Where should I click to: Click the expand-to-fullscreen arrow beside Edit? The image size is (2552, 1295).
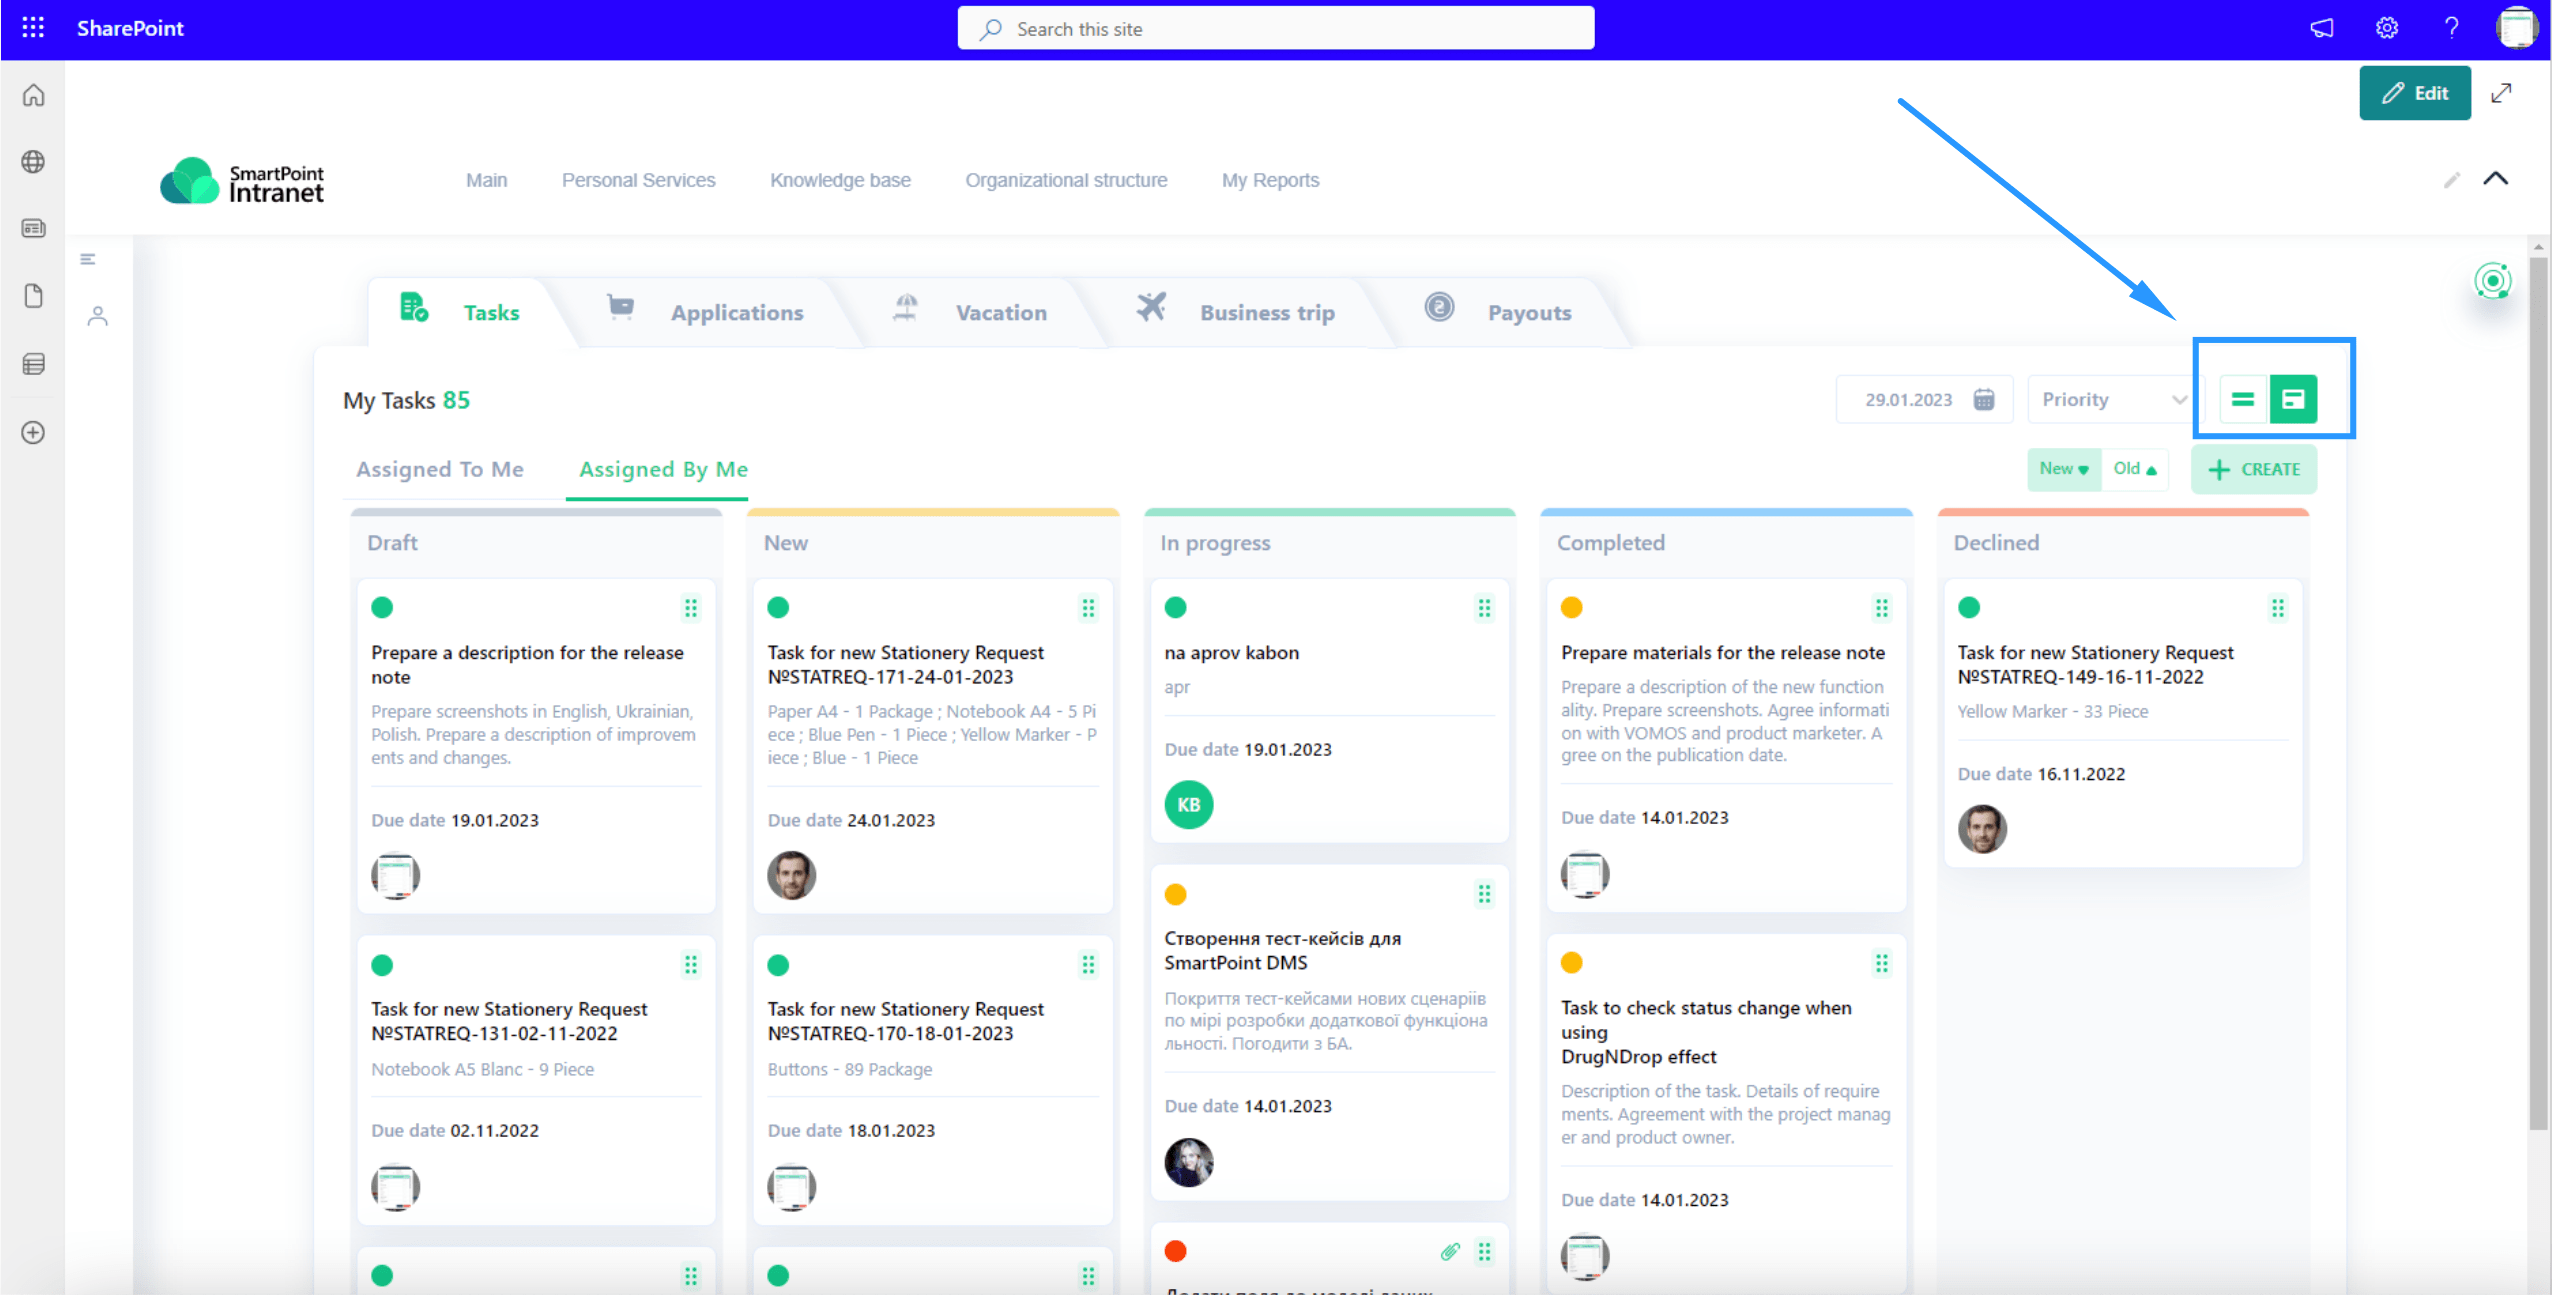click(x=2501, y=93)
